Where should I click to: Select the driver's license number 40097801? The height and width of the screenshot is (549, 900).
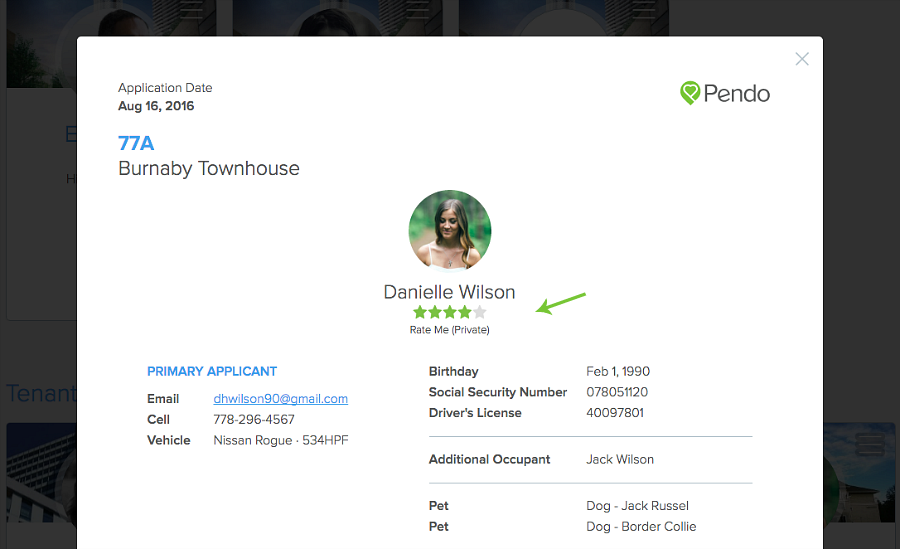615,413
